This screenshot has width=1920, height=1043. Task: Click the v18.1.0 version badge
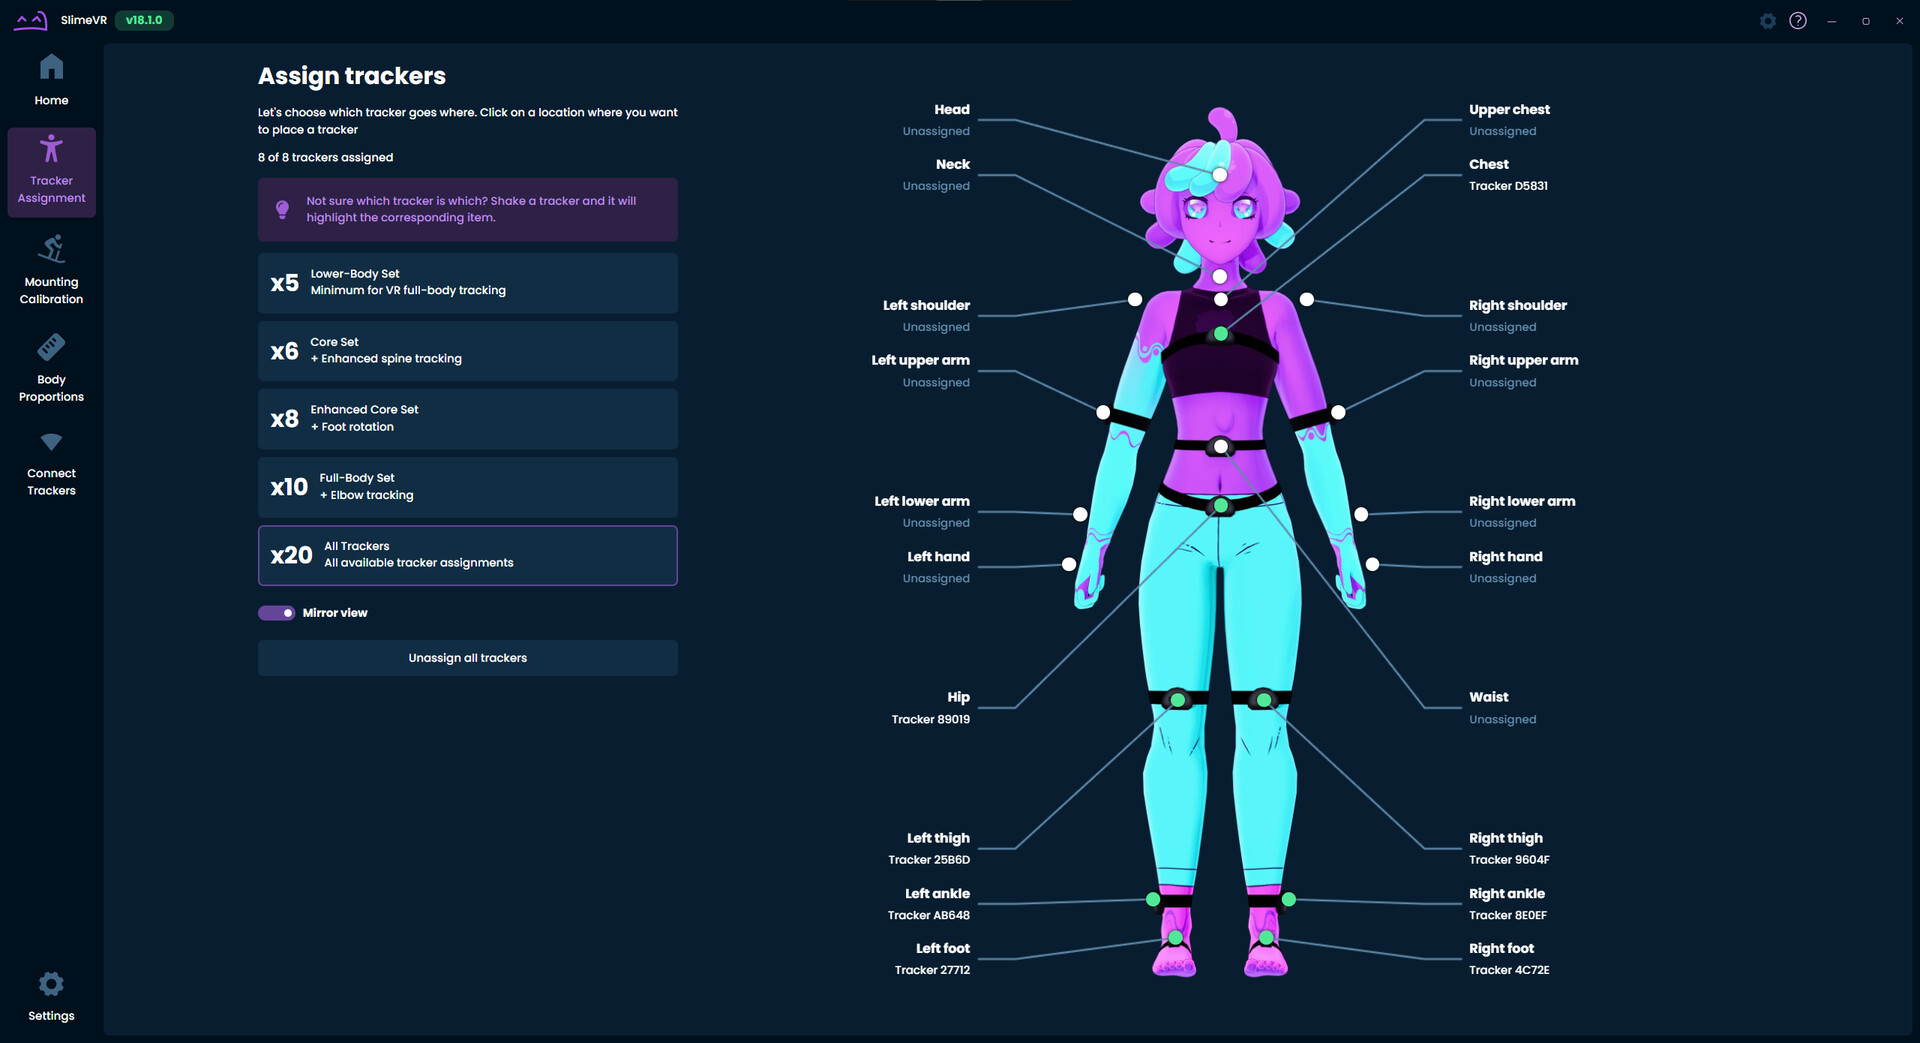coord(144,19)
